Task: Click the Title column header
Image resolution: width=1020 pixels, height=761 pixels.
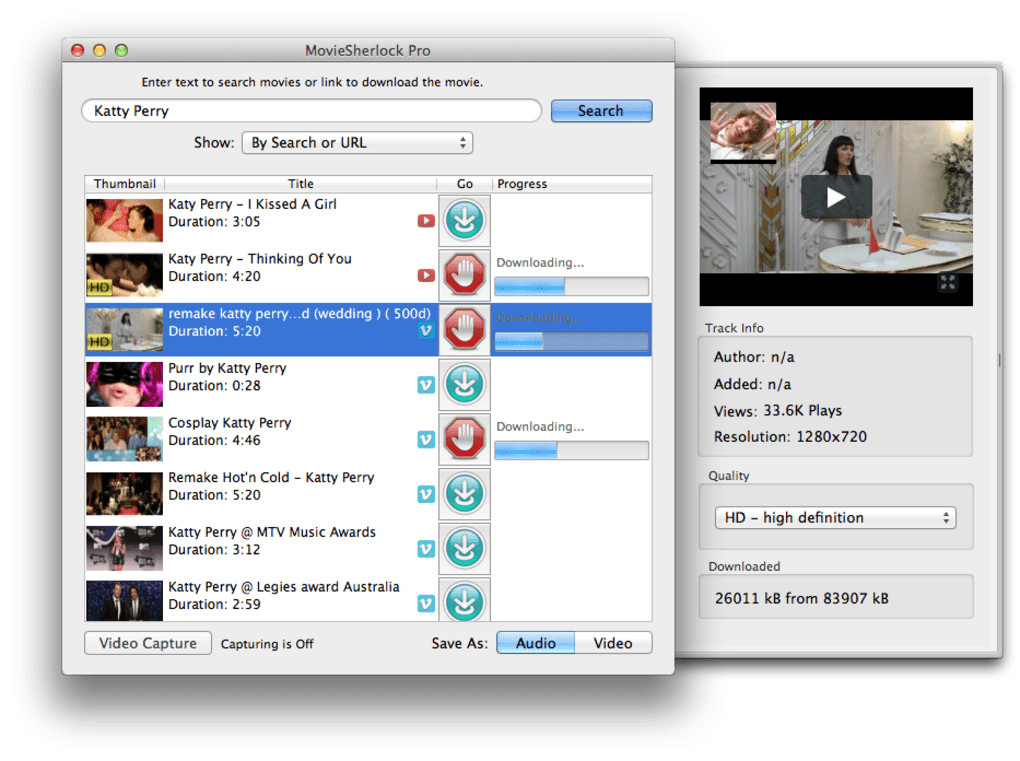Action: coord(301,183)
